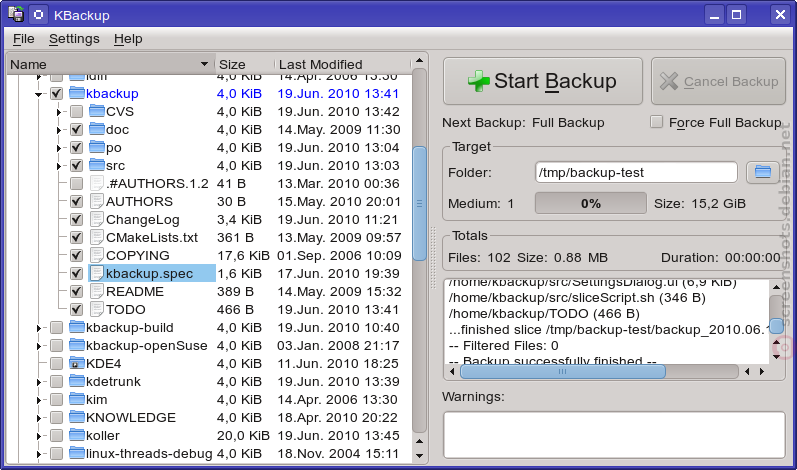Viewport: 797px width, 470px height.
Task: Sort by Last Modified column header
Action: [x=343, y=65]
